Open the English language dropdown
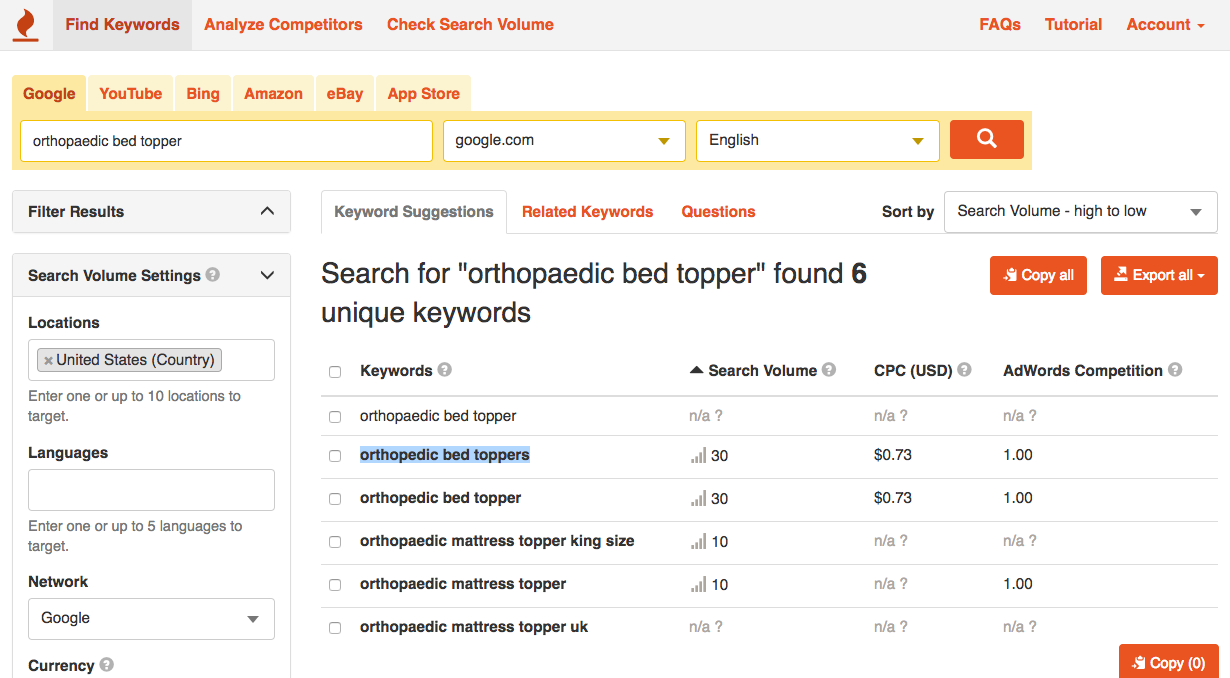1230x678 pixels. point(818,141)
